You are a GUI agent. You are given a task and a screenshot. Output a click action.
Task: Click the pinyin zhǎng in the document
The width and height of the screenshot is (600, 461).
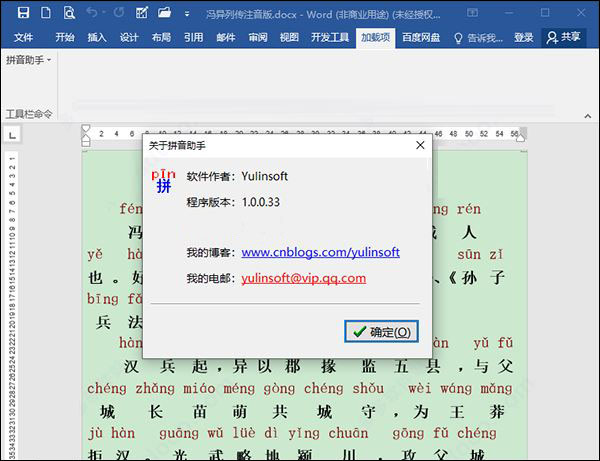[155, 389]
